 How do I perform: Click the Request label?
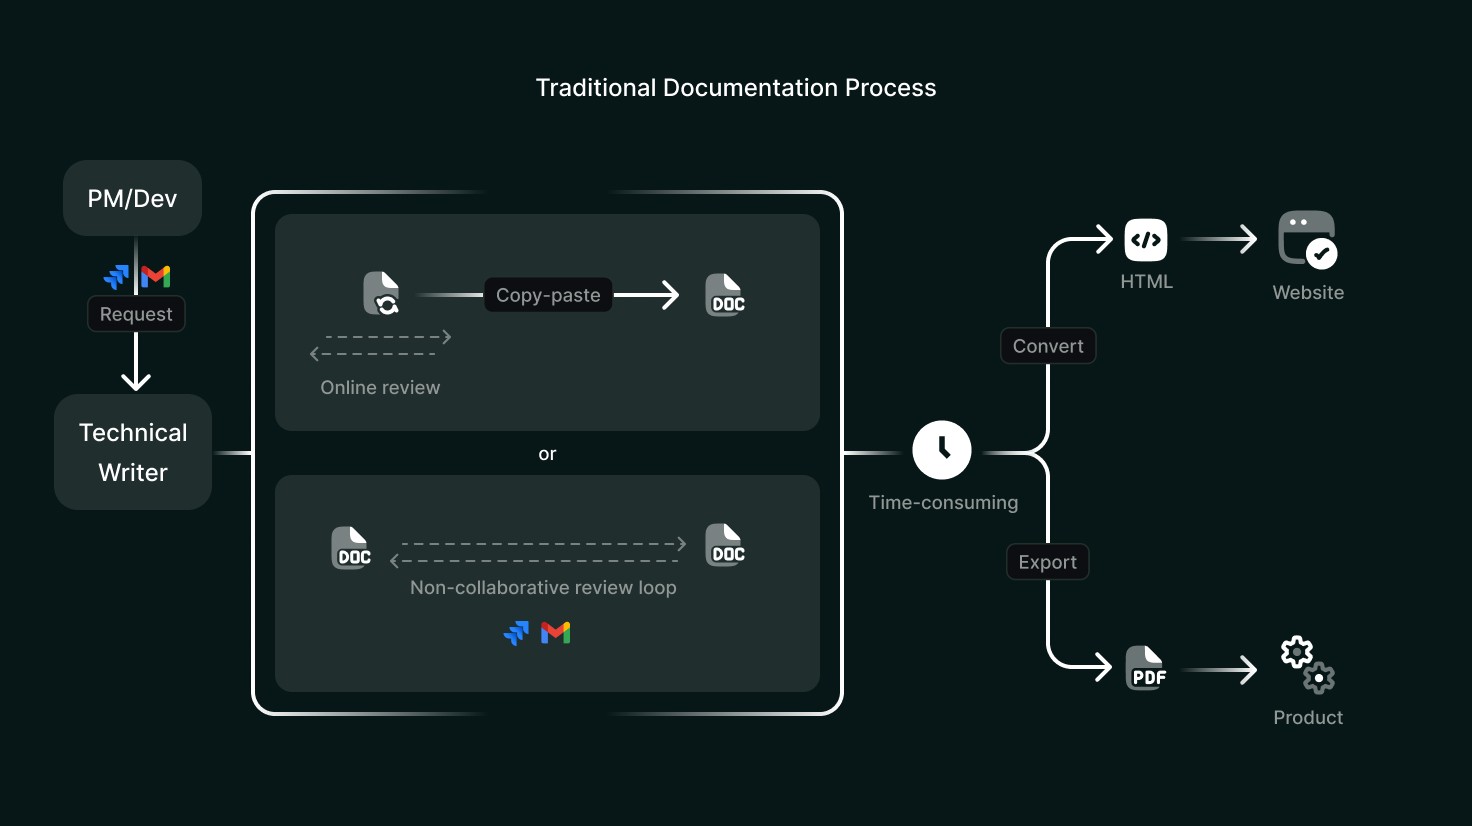coord(136,314)
